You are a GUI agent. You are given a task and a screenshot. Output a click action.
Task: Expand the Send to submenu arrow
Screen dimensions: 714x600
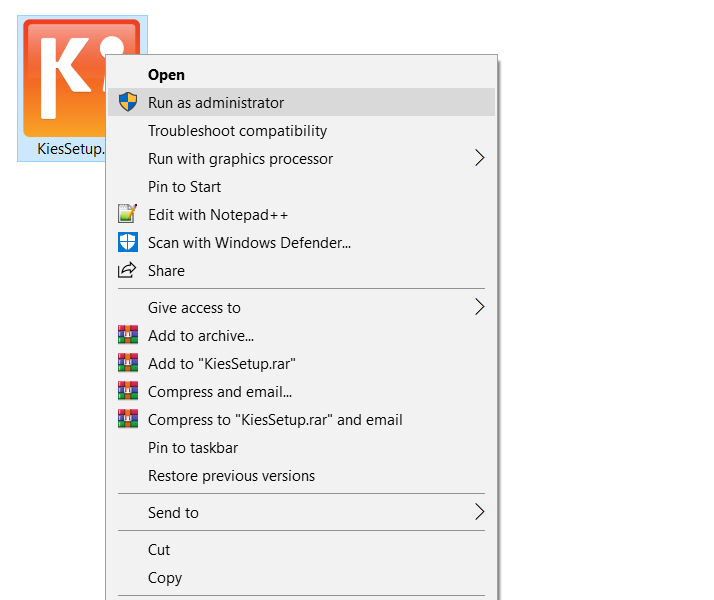(479, 512)
